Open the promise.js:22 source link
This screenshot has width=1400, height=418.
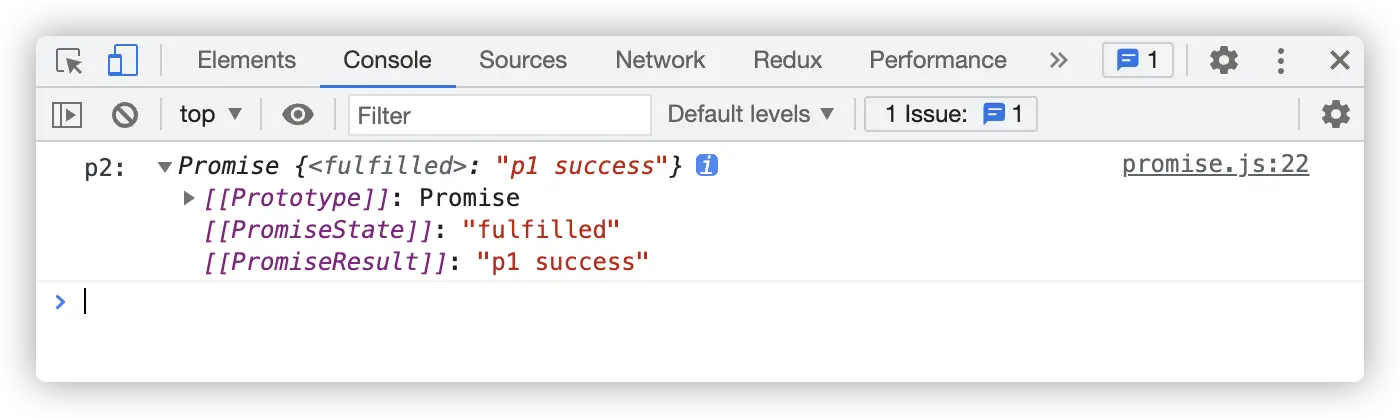(x=1215, y=165)
